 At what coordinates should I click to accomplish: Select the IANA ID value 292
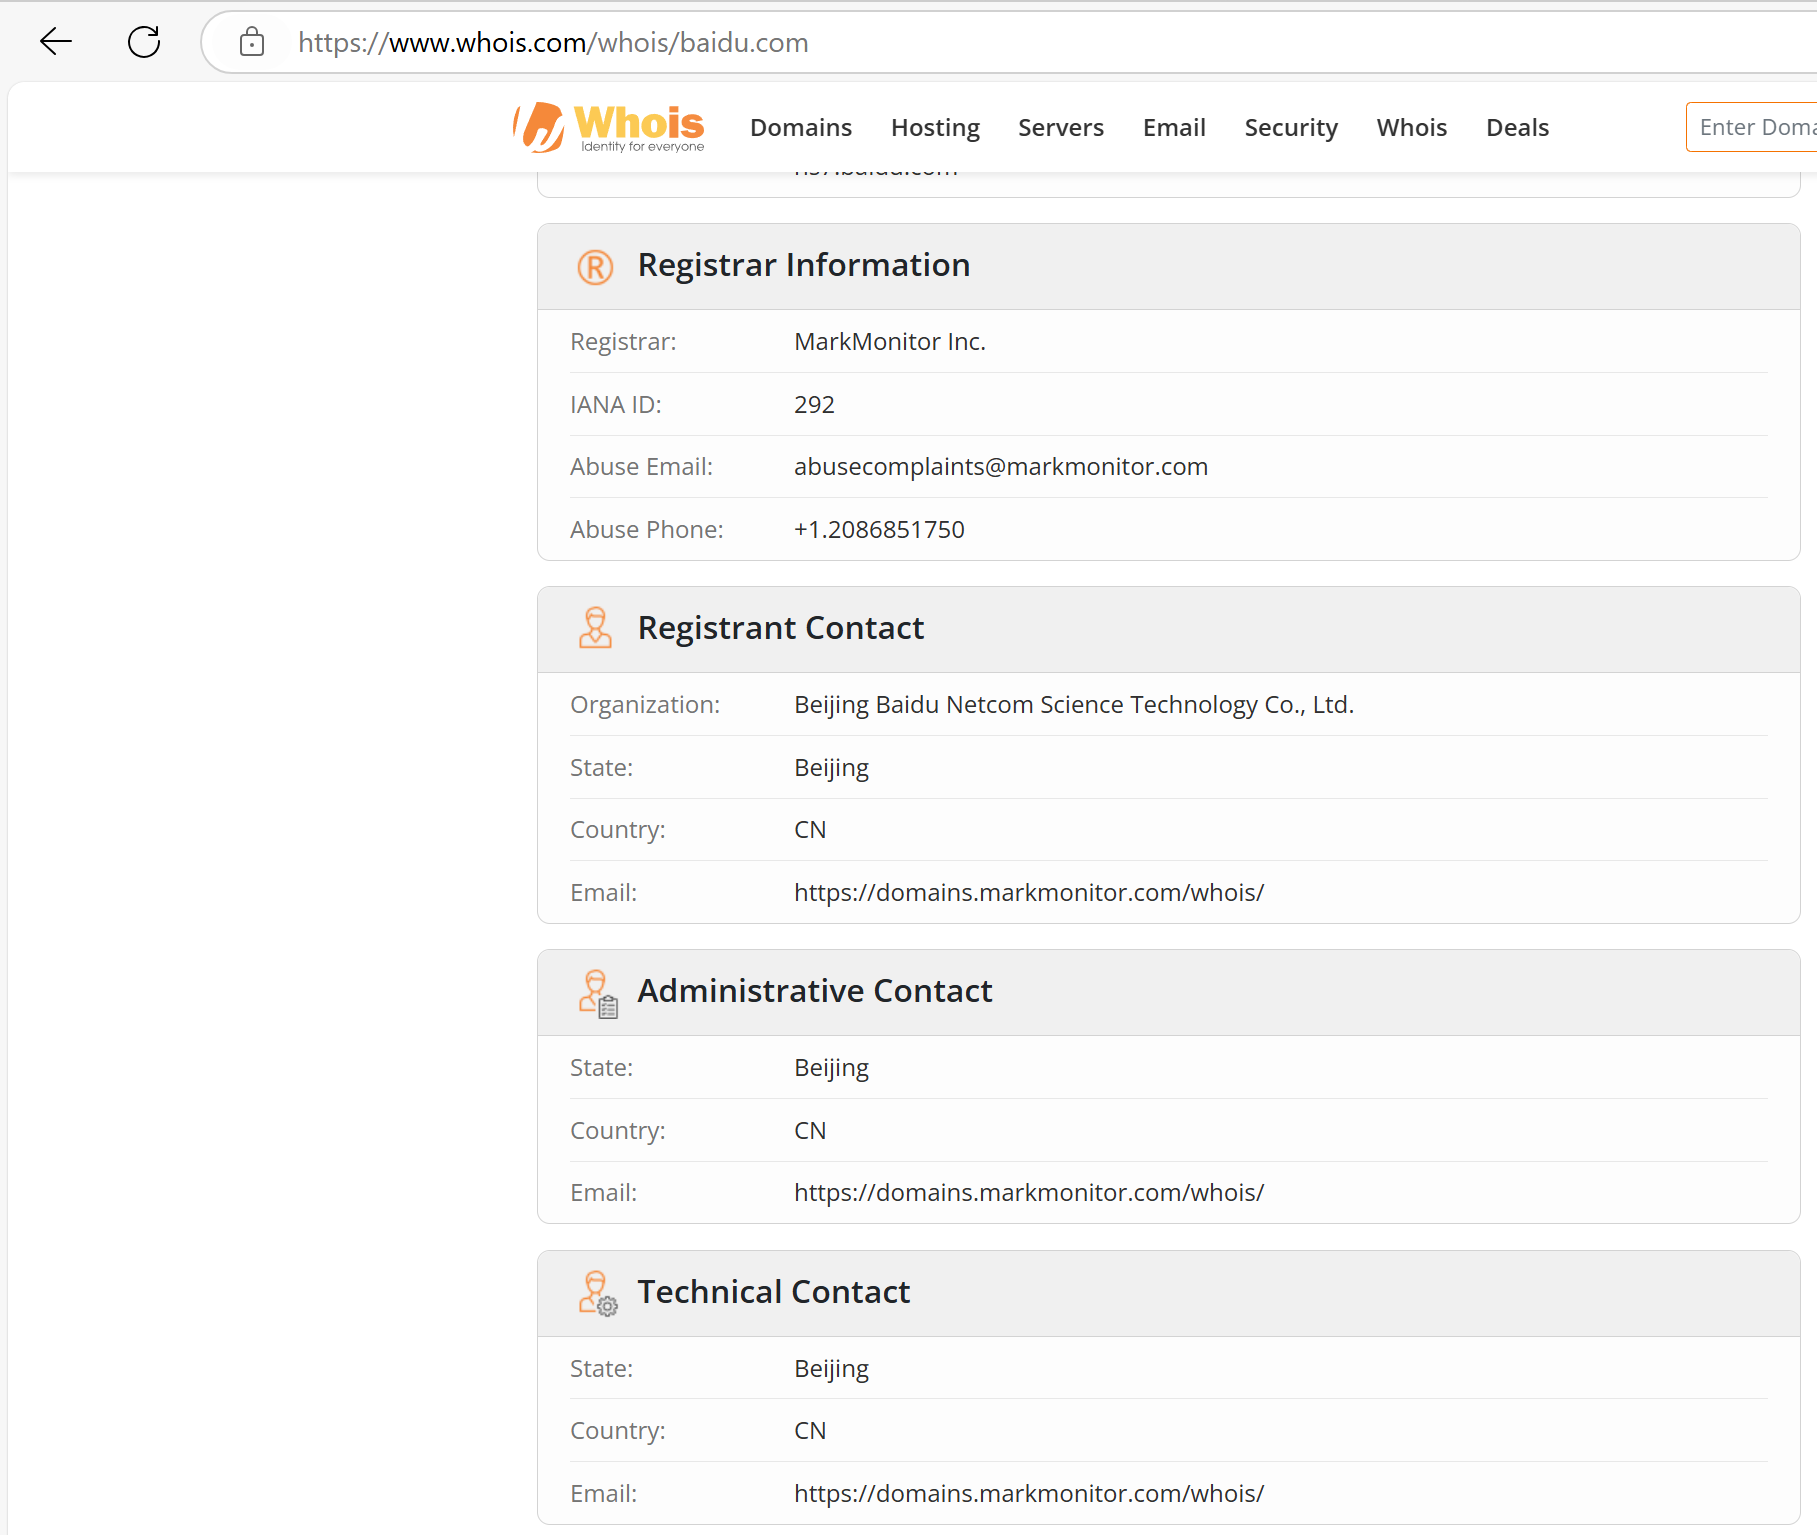coord(814,405)
